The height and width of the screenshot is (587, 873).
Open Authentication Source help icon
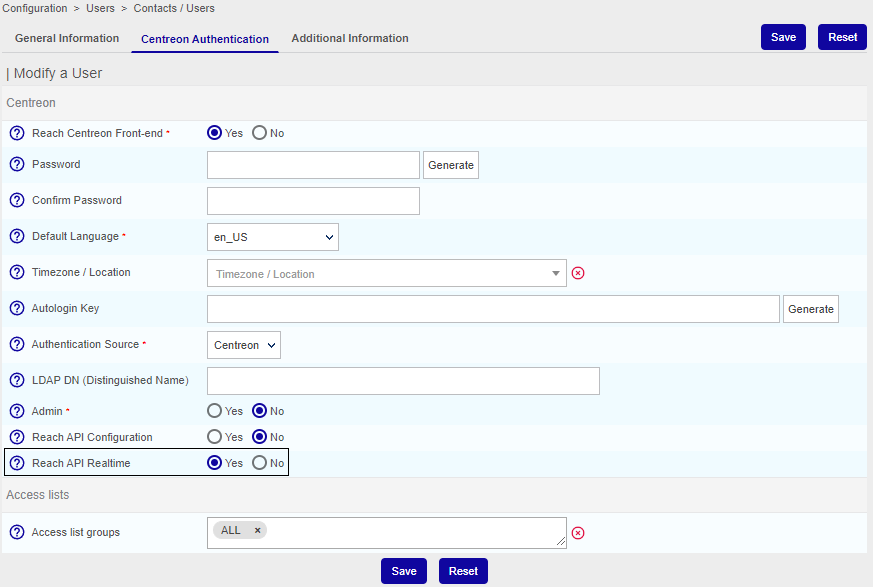(x=17, y=344)
